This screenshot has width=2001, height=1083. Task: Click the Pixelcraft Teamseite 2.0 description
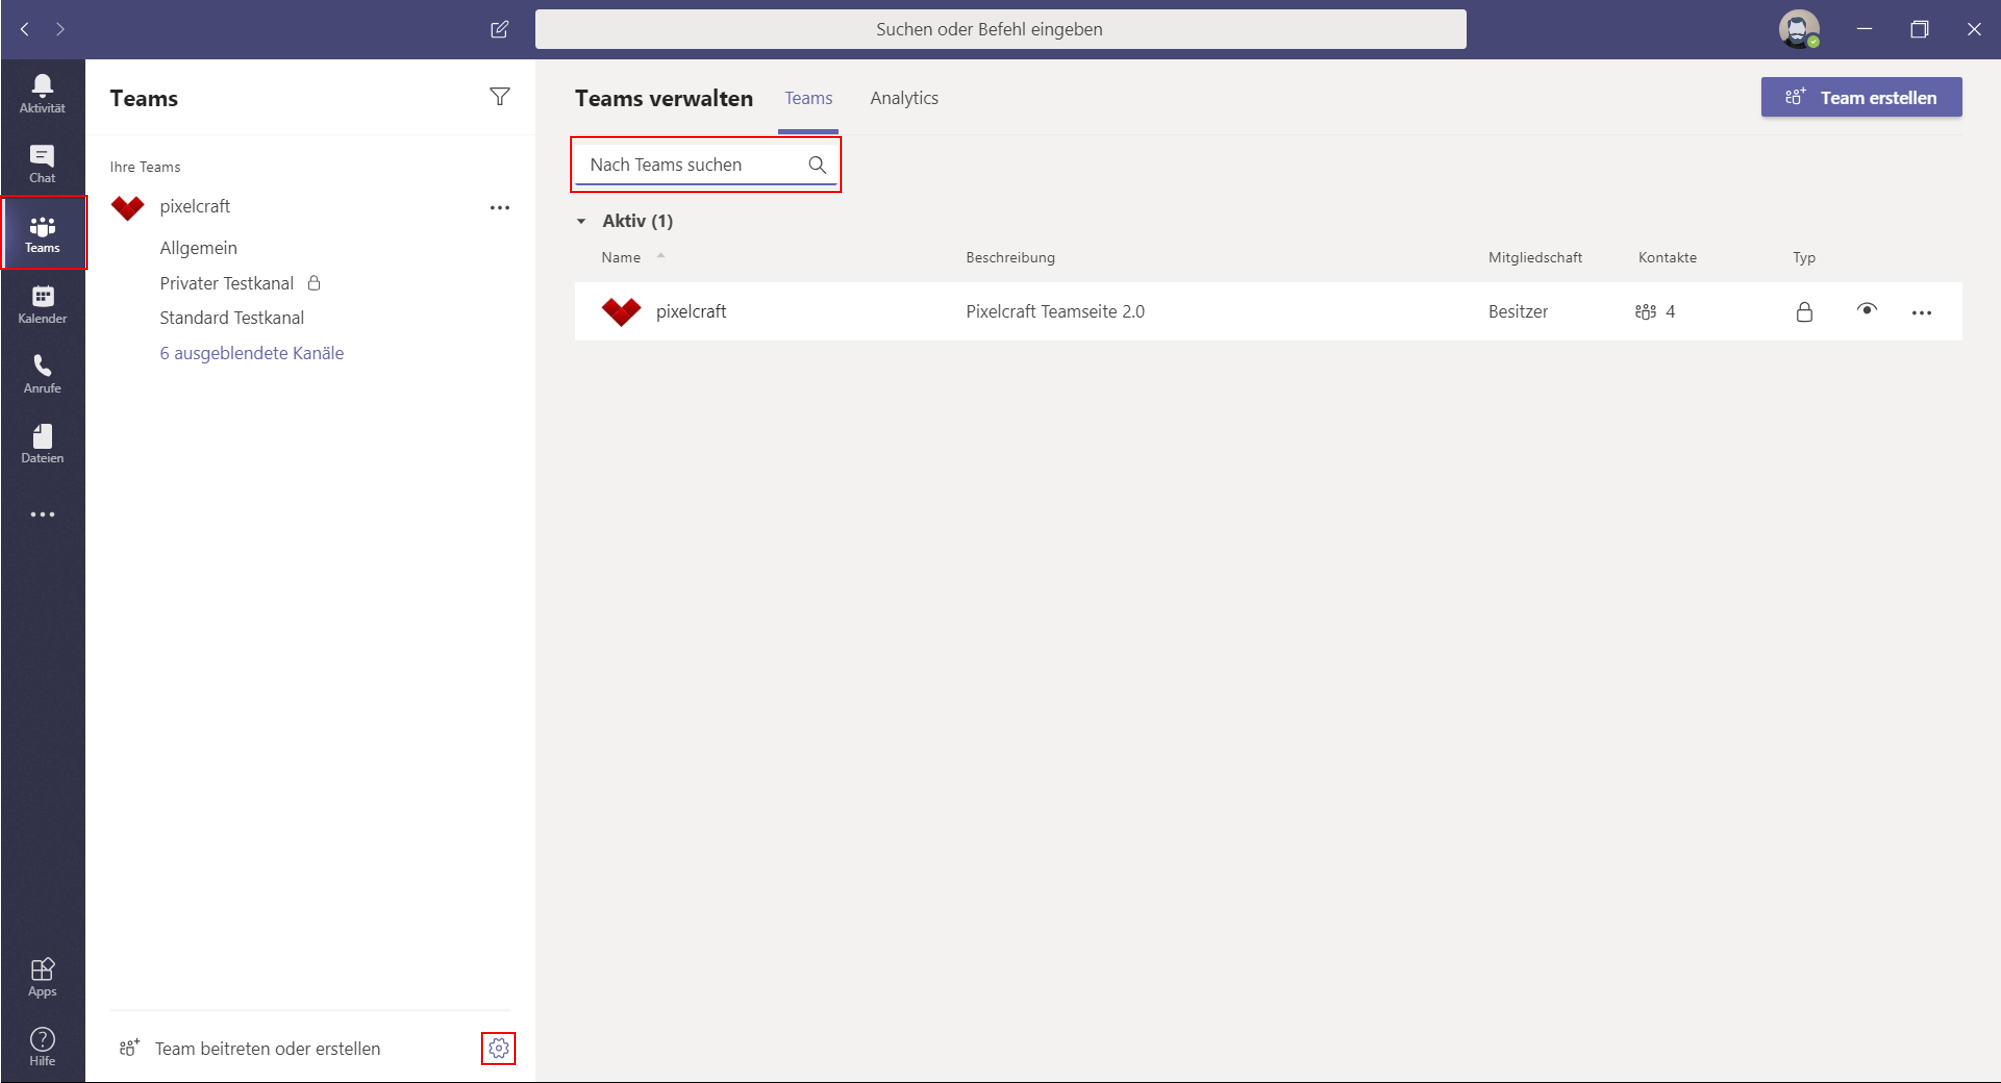point(1055,311)
